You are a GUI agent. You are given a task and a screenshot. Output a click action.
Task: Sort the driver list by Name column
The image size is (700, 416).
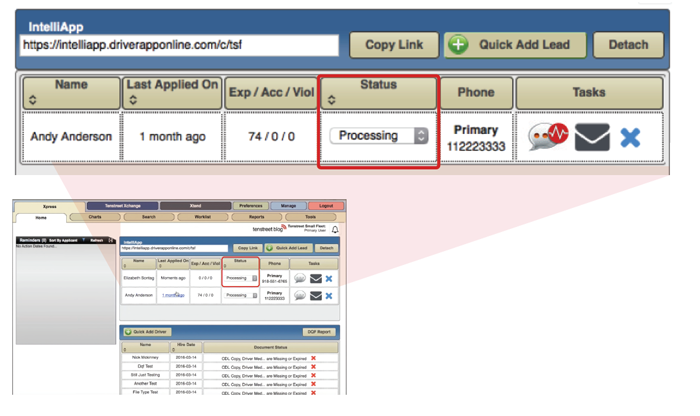coord(145,347)
